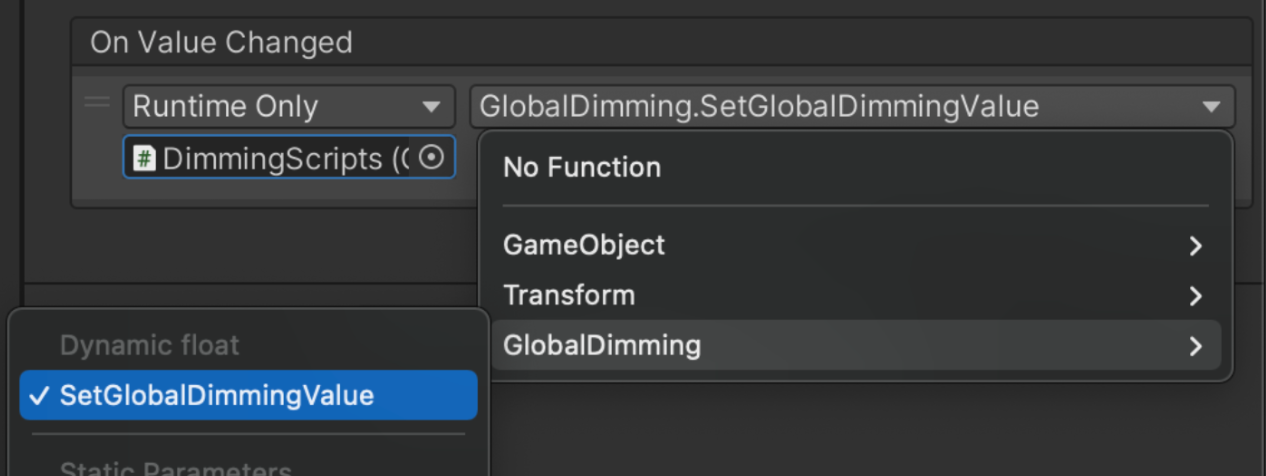
Task: Click the checkmark next to SetGlobalDimmingValue
Action: 38,395
